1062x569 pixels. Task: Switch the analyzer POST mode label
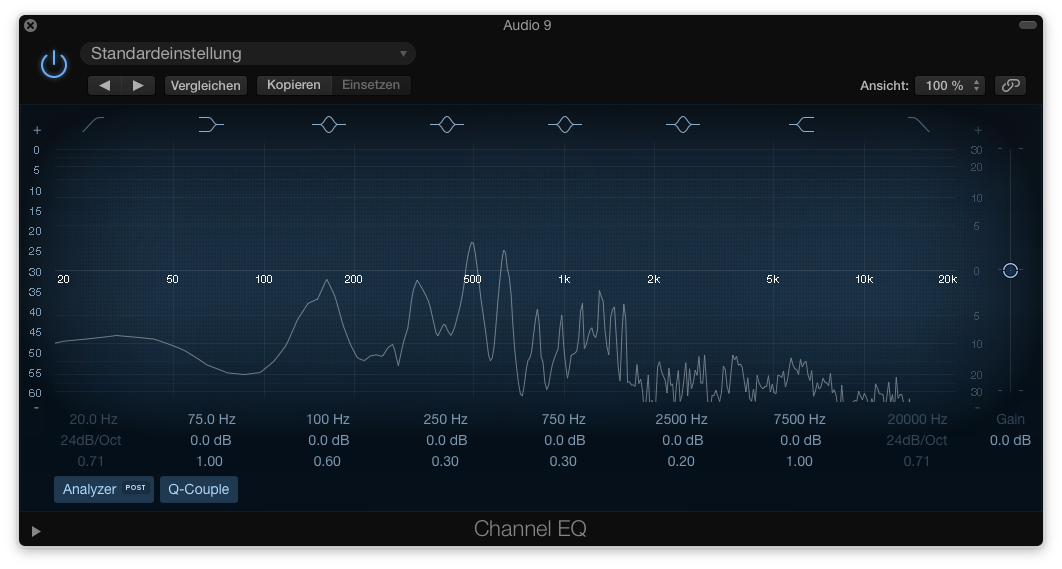point(135,488)
